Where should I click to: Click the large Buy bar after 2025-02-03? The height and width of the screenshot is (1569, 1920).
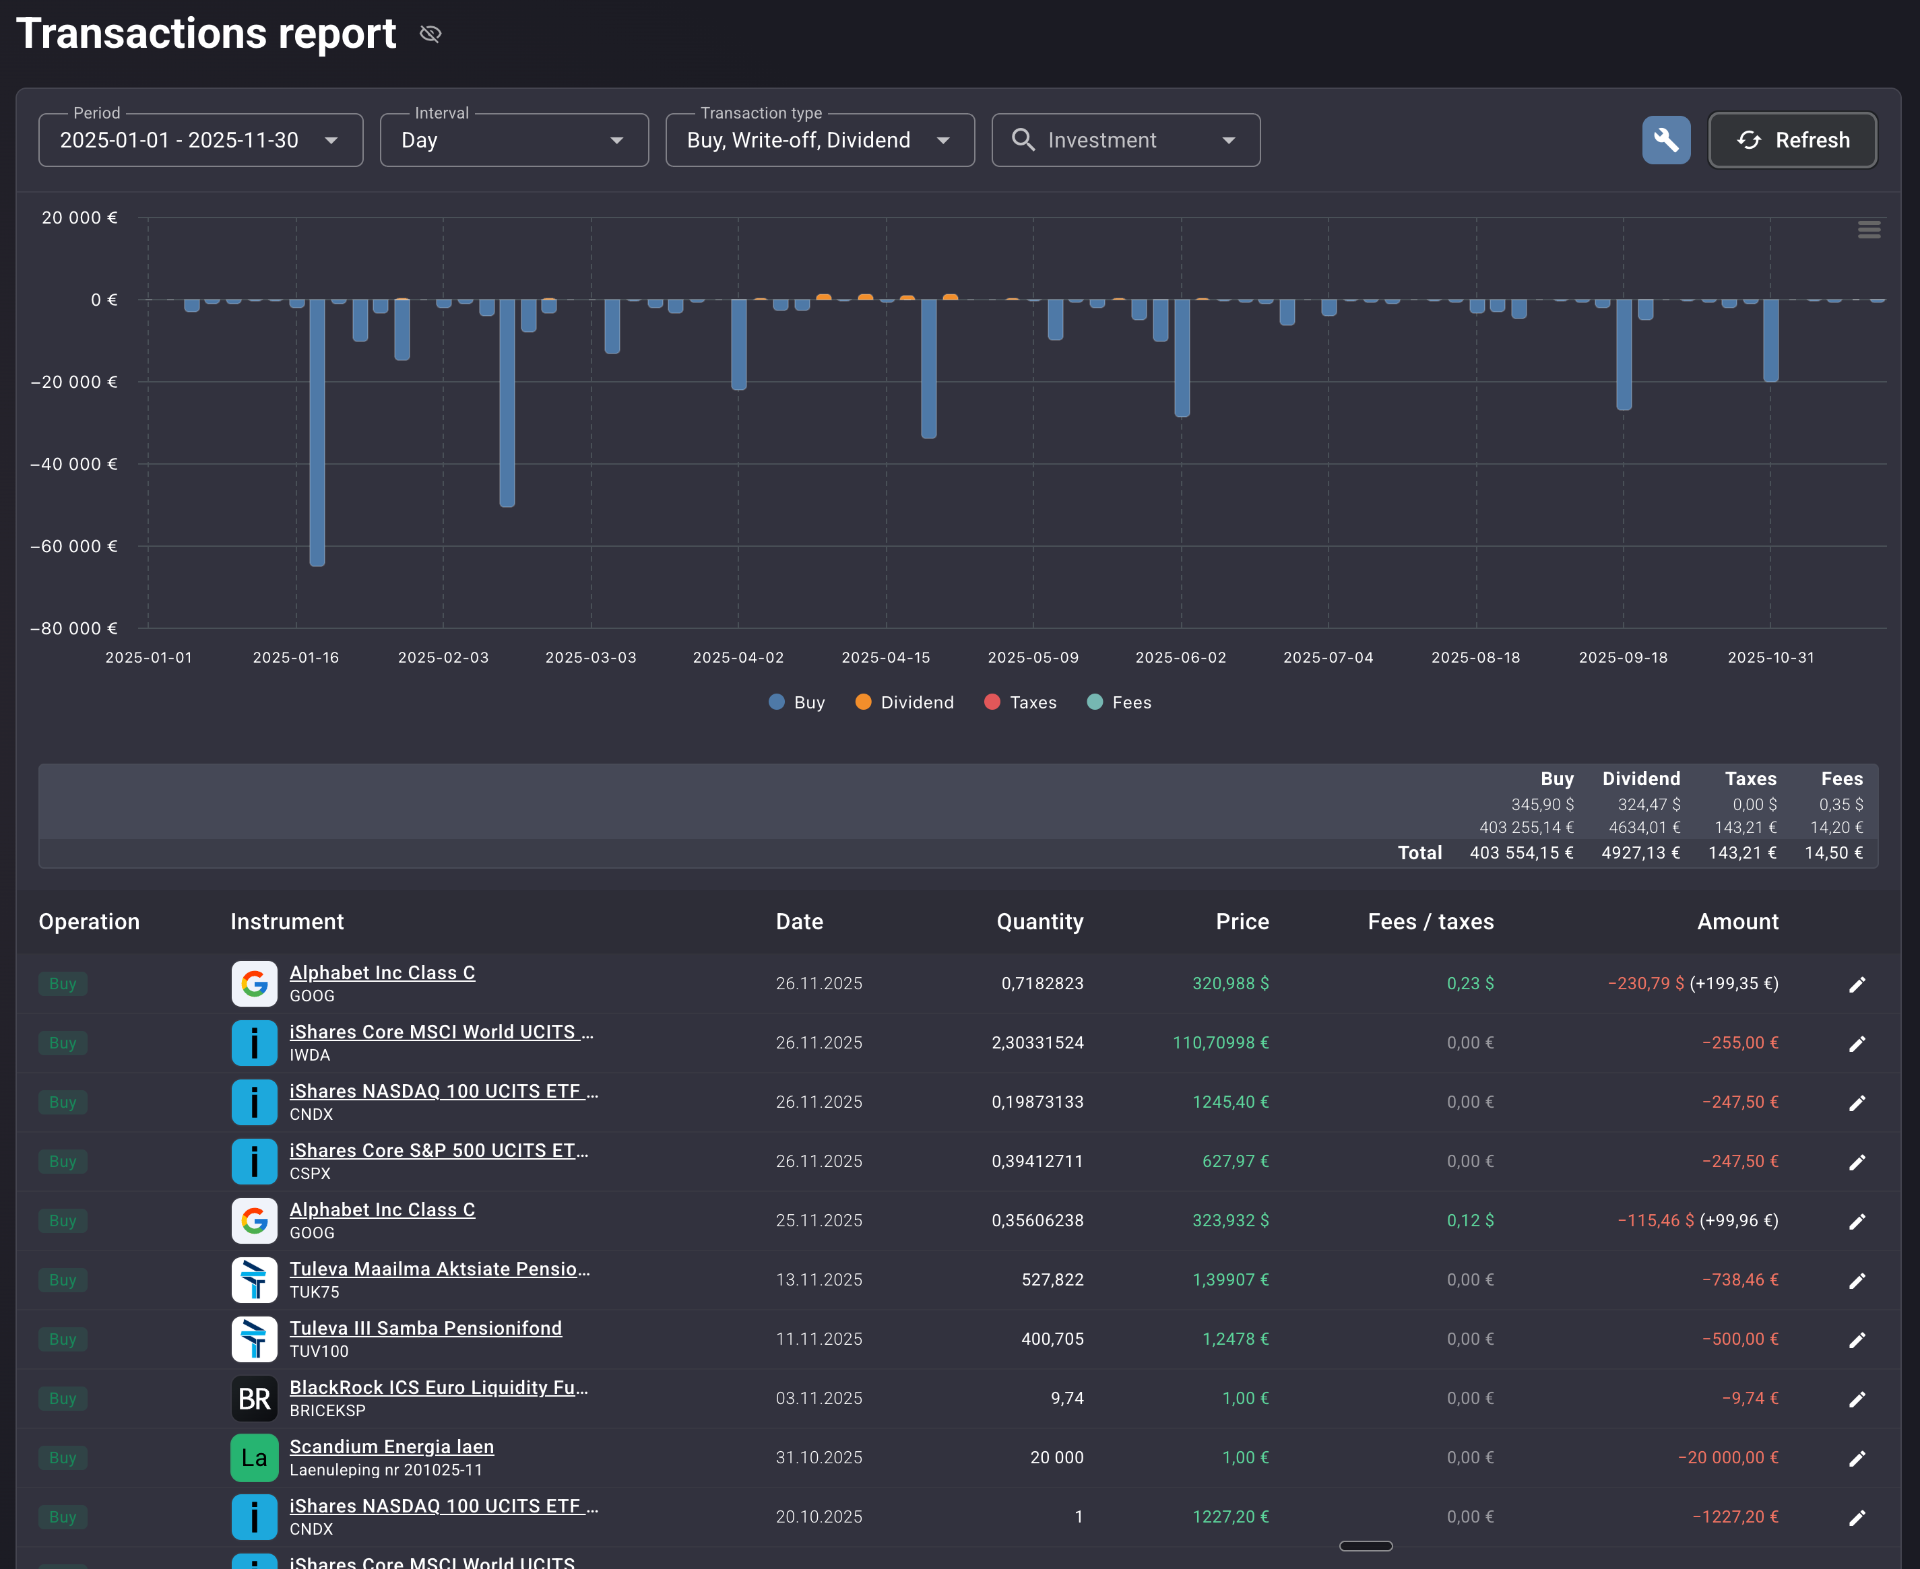click(x=507, y=403)
